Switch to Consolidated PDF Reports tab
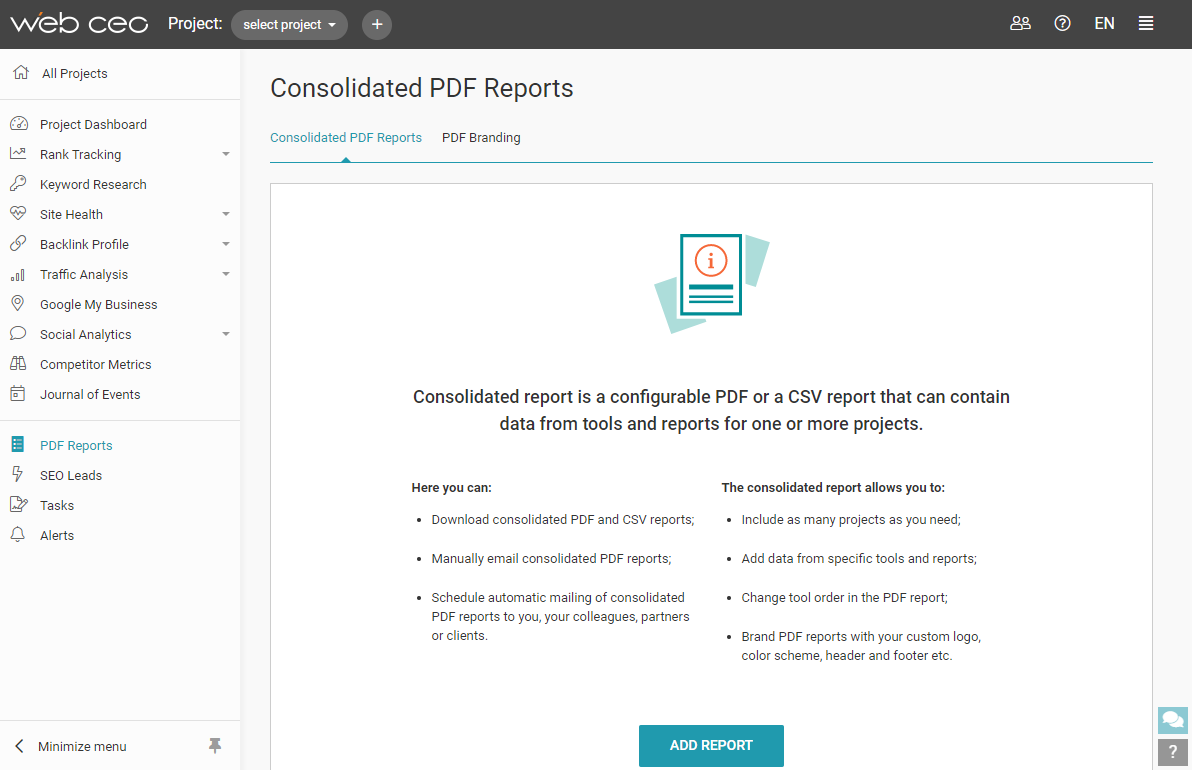This screenshot has width=1192, height=770. pos(346,138)
